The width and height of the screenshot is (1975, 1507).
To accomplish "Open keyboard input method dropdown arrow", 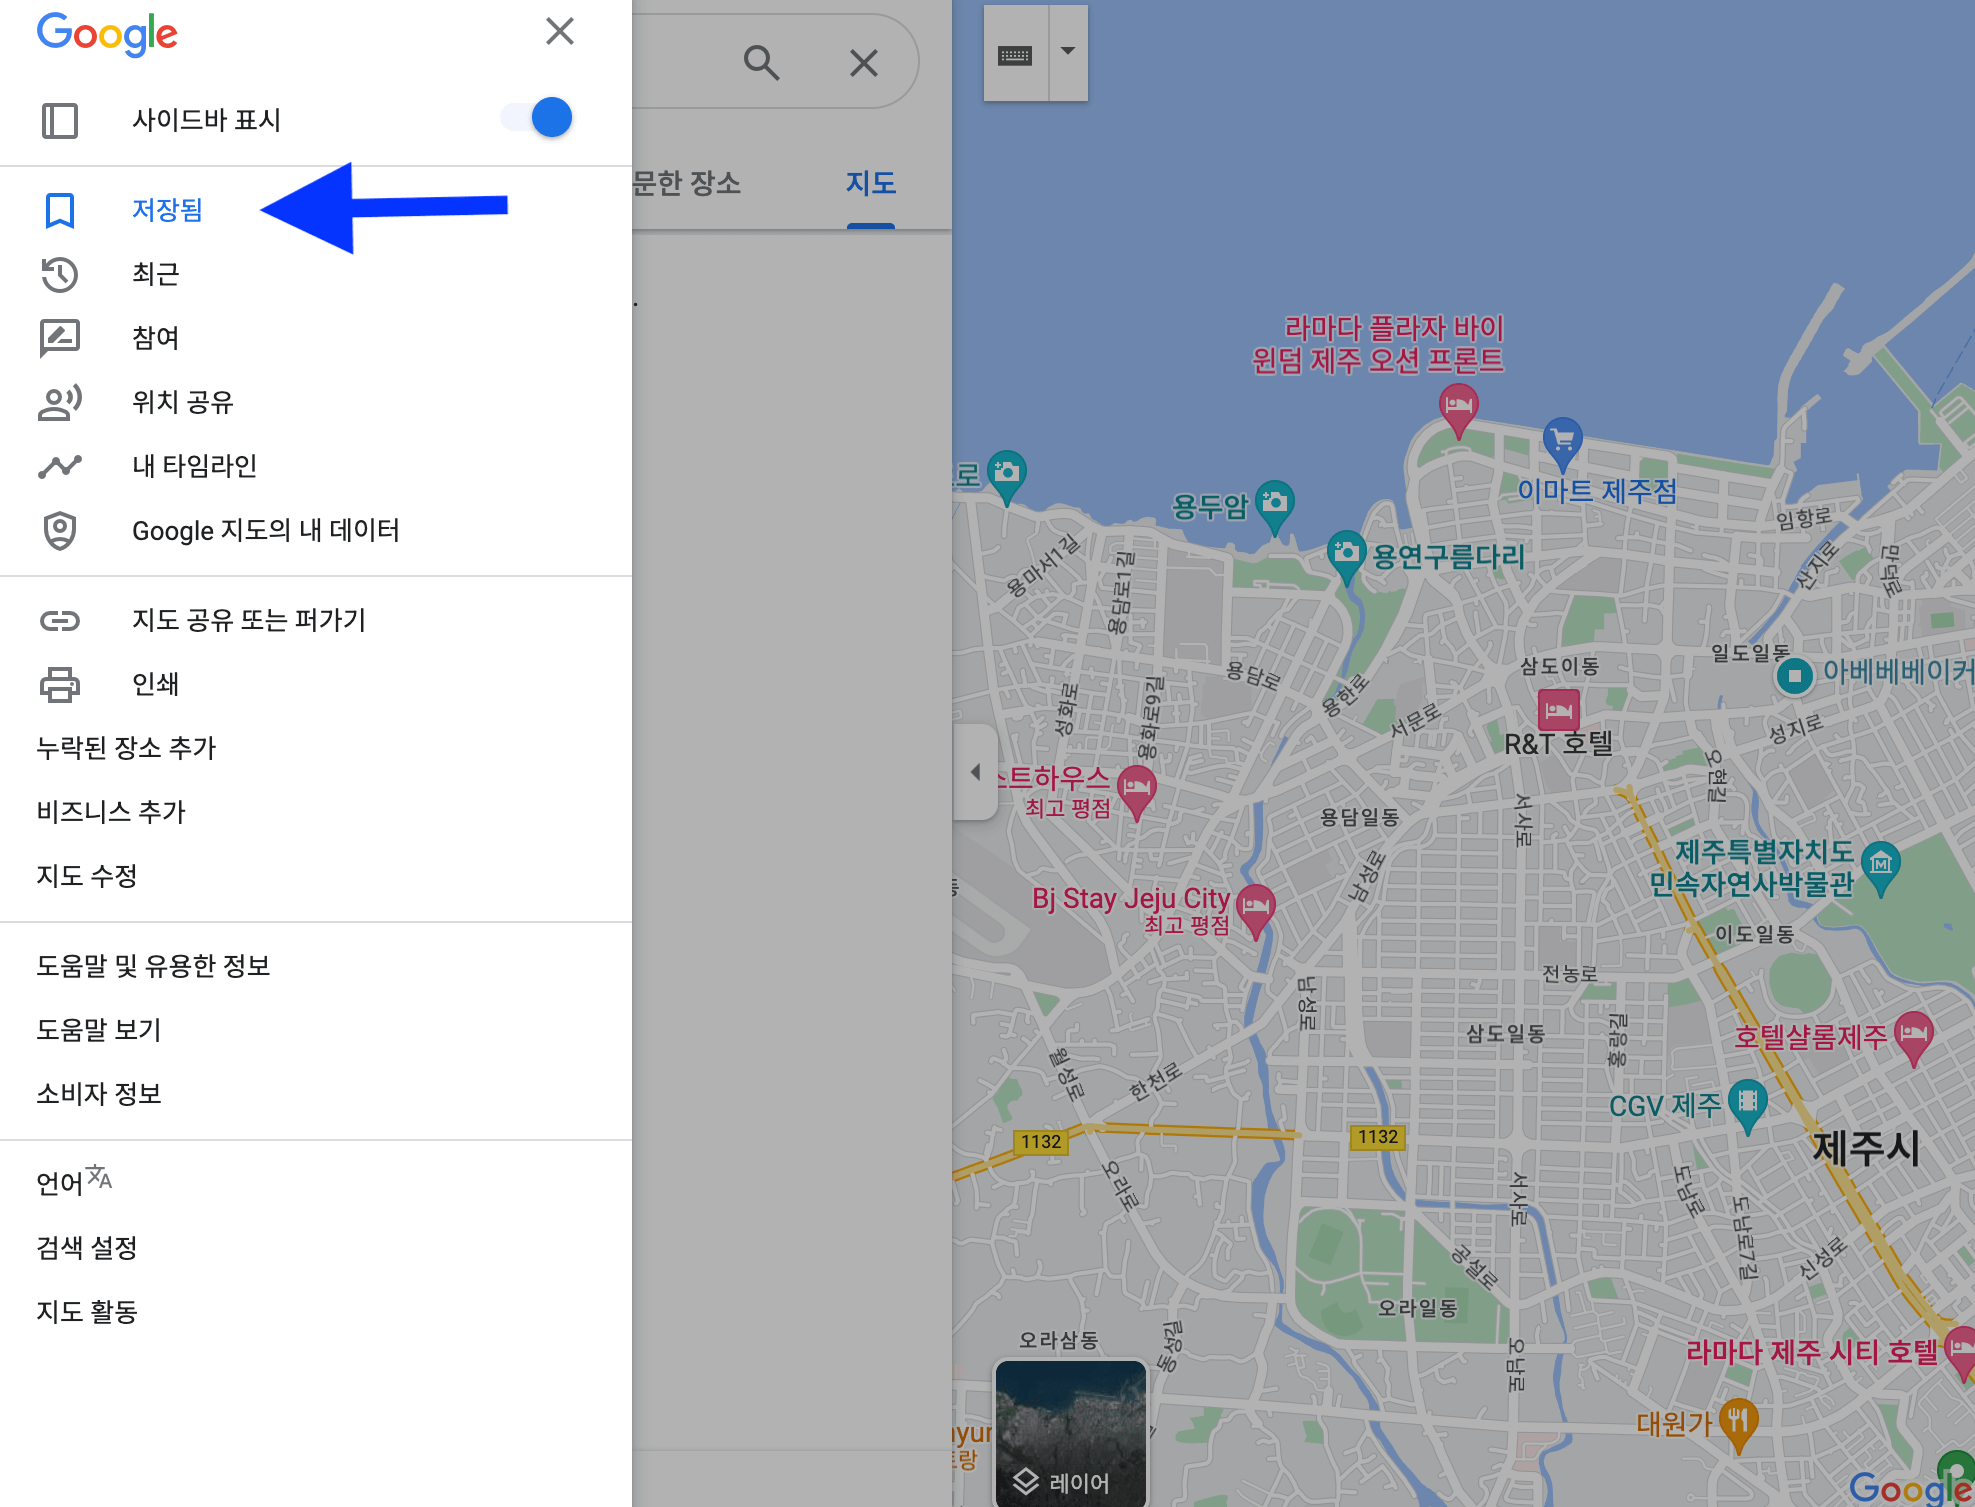I will pyautogui.click(x=1066, y=53).
